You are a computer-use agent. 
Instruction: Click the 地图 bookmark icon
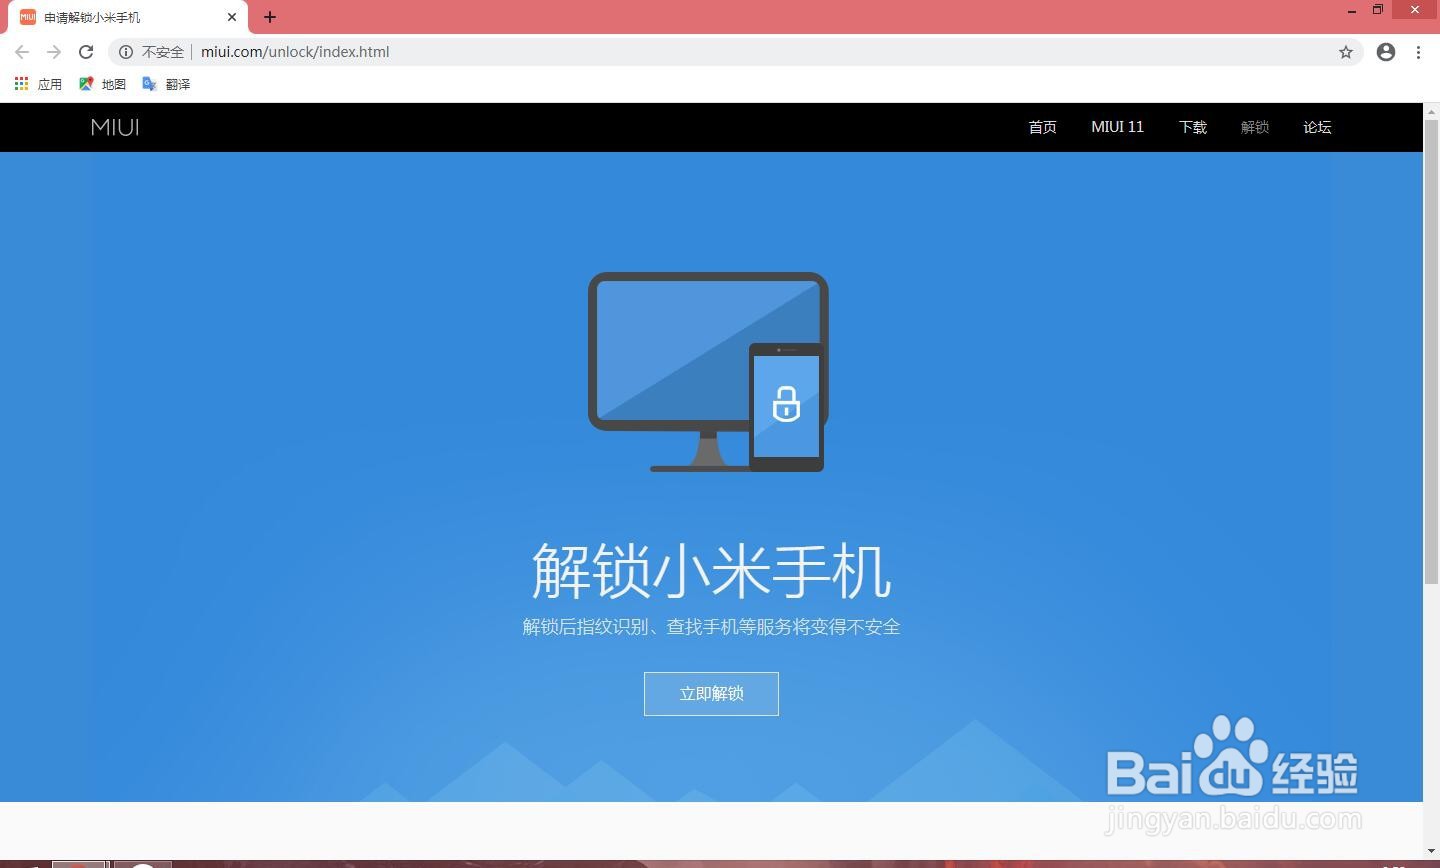coord(87,84)
